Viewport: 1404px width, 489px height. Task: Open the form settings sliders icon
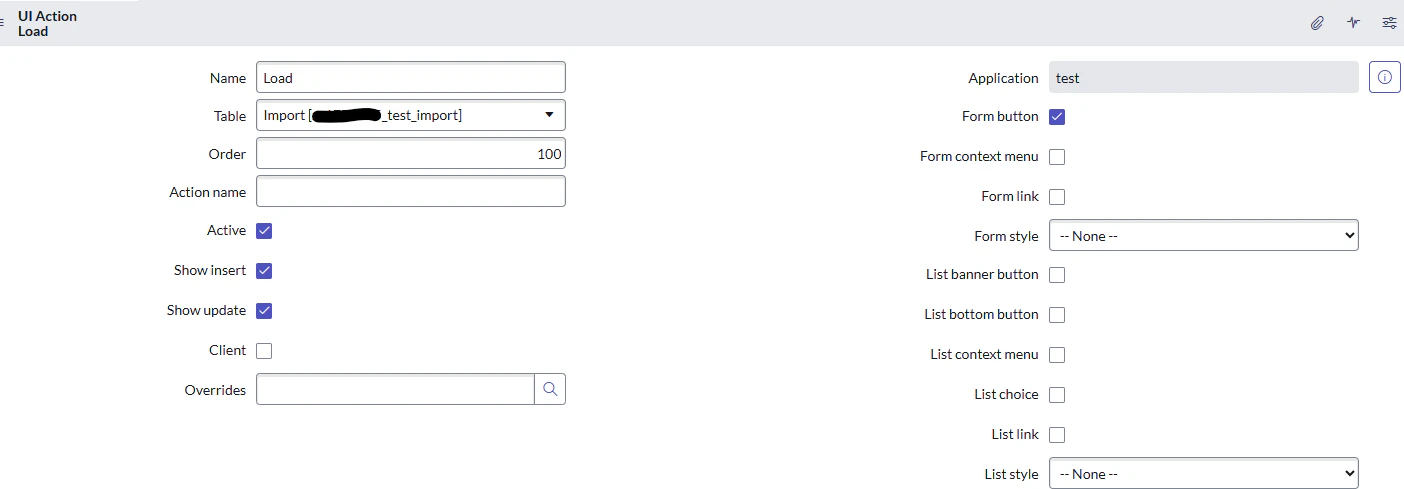(1389, 23)
